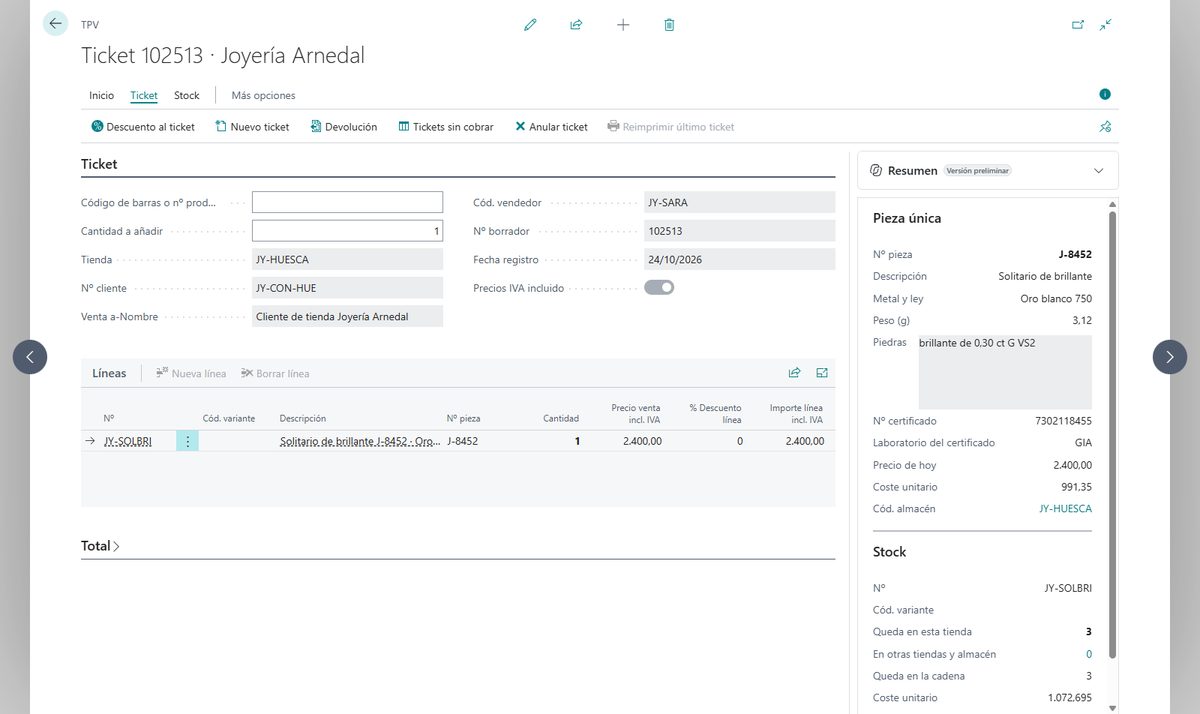Click the share icon in header
The width and height of the screenshot is (1200, 714).
coord(576,25)
